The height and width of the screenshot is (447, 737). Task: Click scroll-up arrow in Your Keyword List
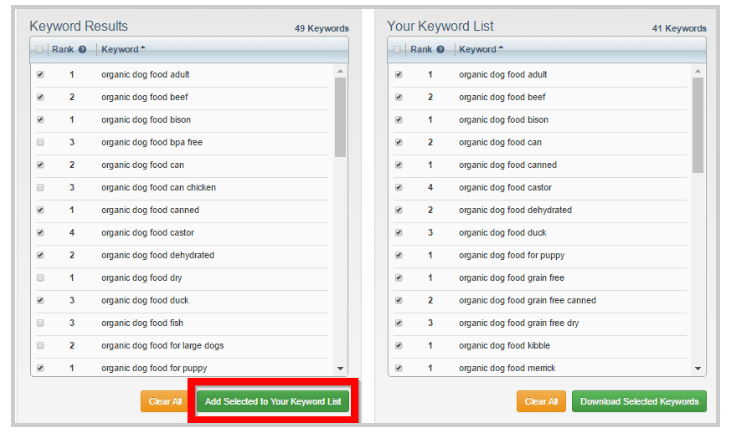[698, 71]
